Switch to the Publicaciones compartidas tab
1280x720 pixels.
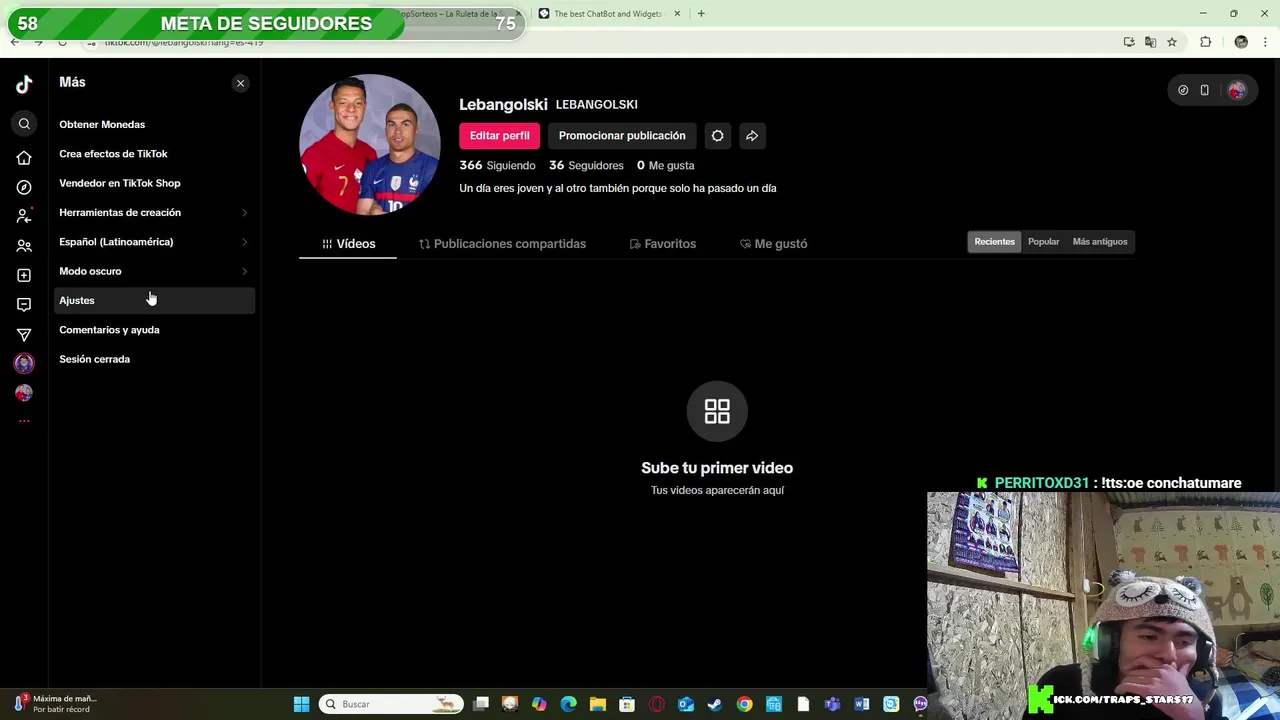[x=502, y=244]
